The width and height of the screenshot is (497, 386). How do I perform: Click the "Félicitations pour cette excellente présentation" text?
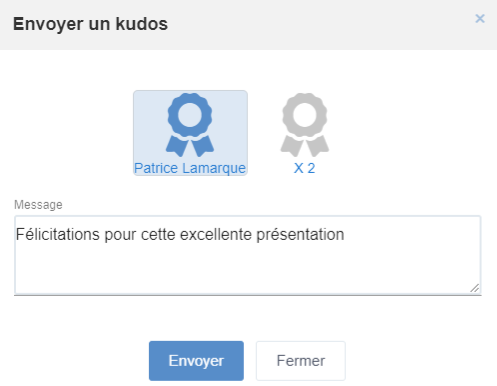tap(180, 234)
